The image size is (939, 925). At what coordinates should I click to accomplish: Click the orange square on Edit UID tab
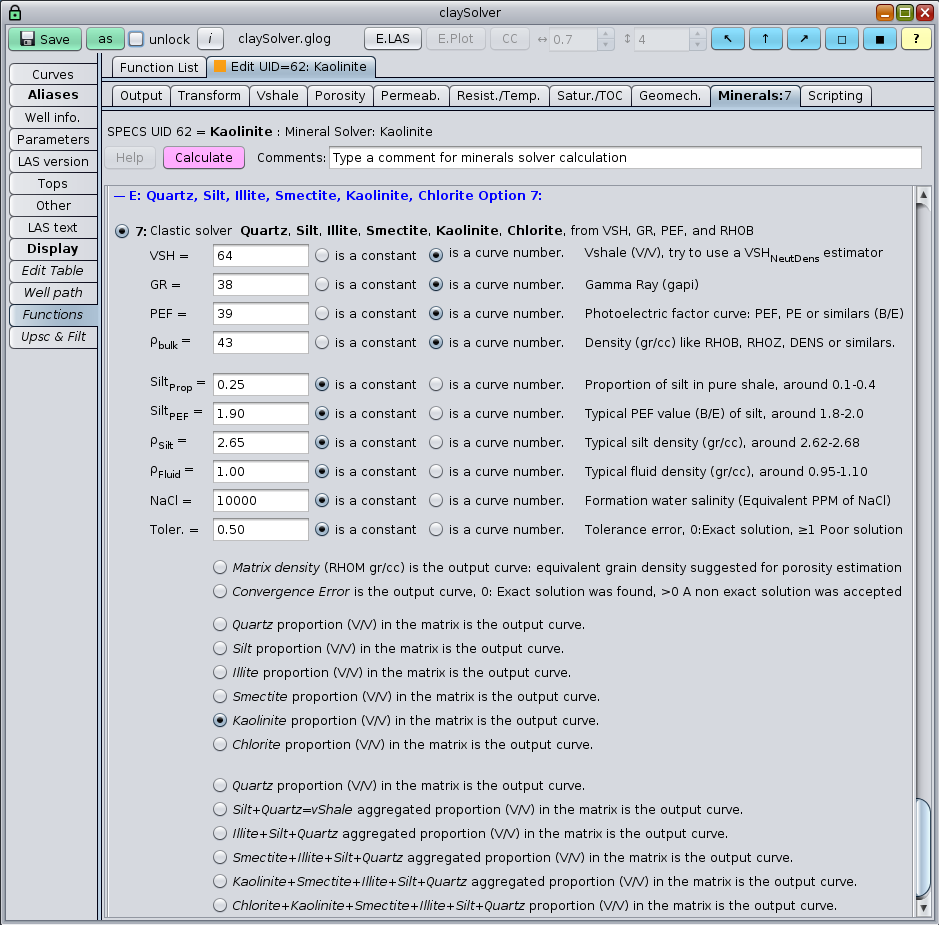click(x=220, y=66)
